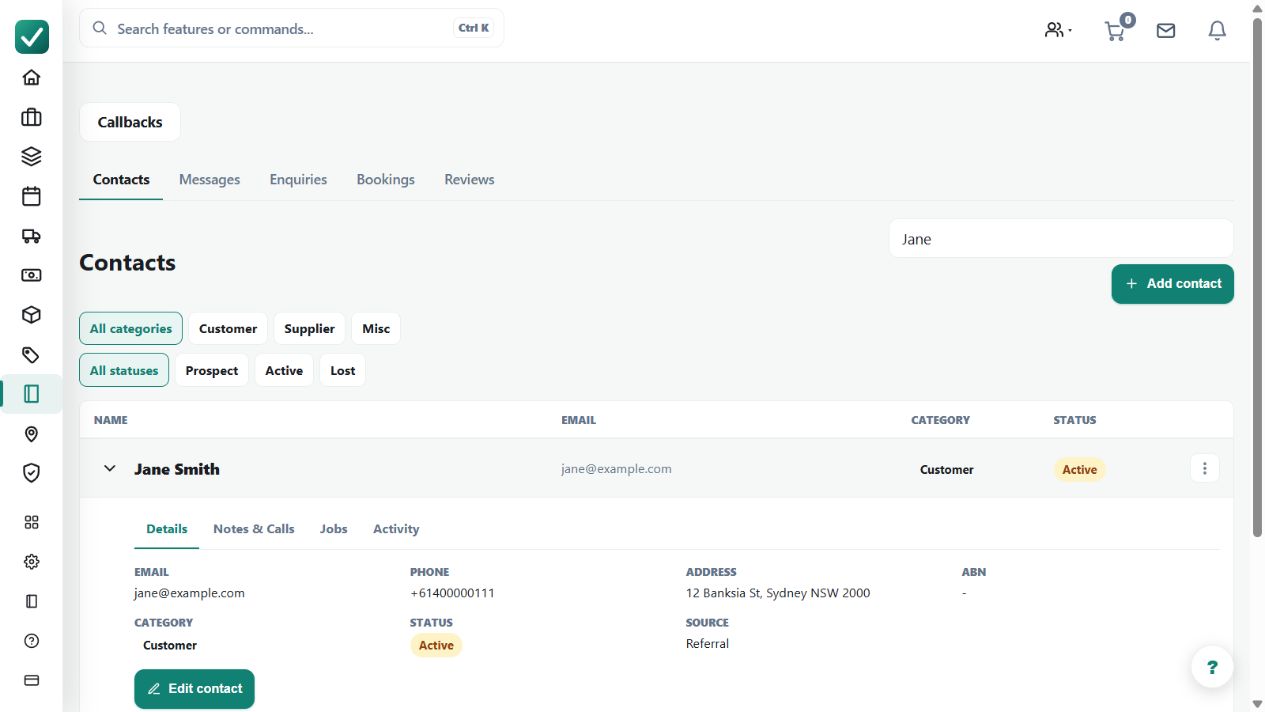The image size is (1265, 712).
Task: Open the users account dropdown in header
Action: tap(1058, 30)
